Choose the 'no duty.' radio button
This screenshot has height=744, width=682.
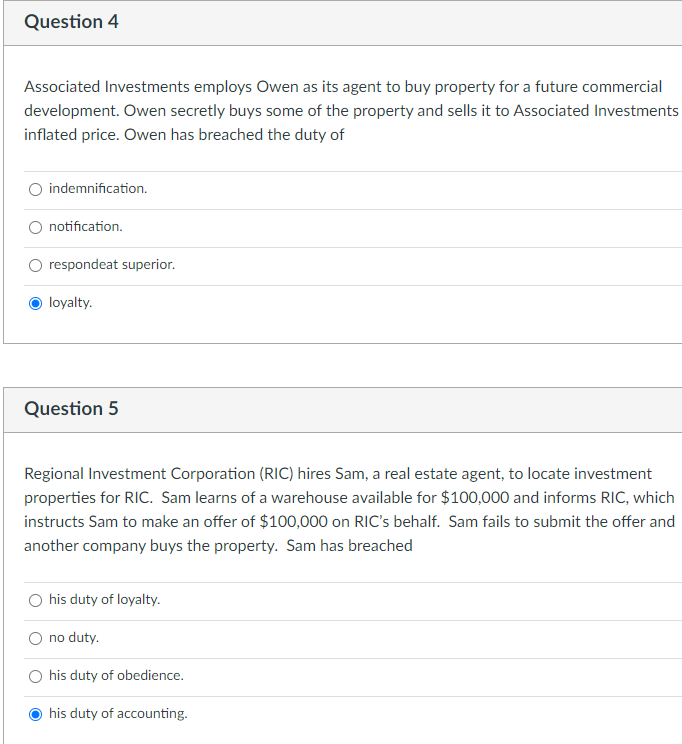coord(36,638)
